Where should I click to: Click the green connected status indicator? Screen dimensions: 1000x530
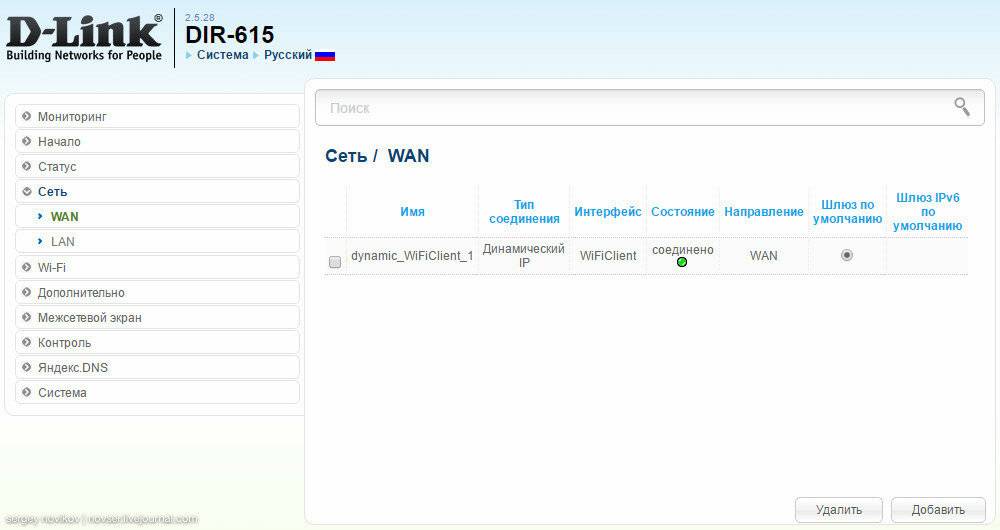point(682,262)
